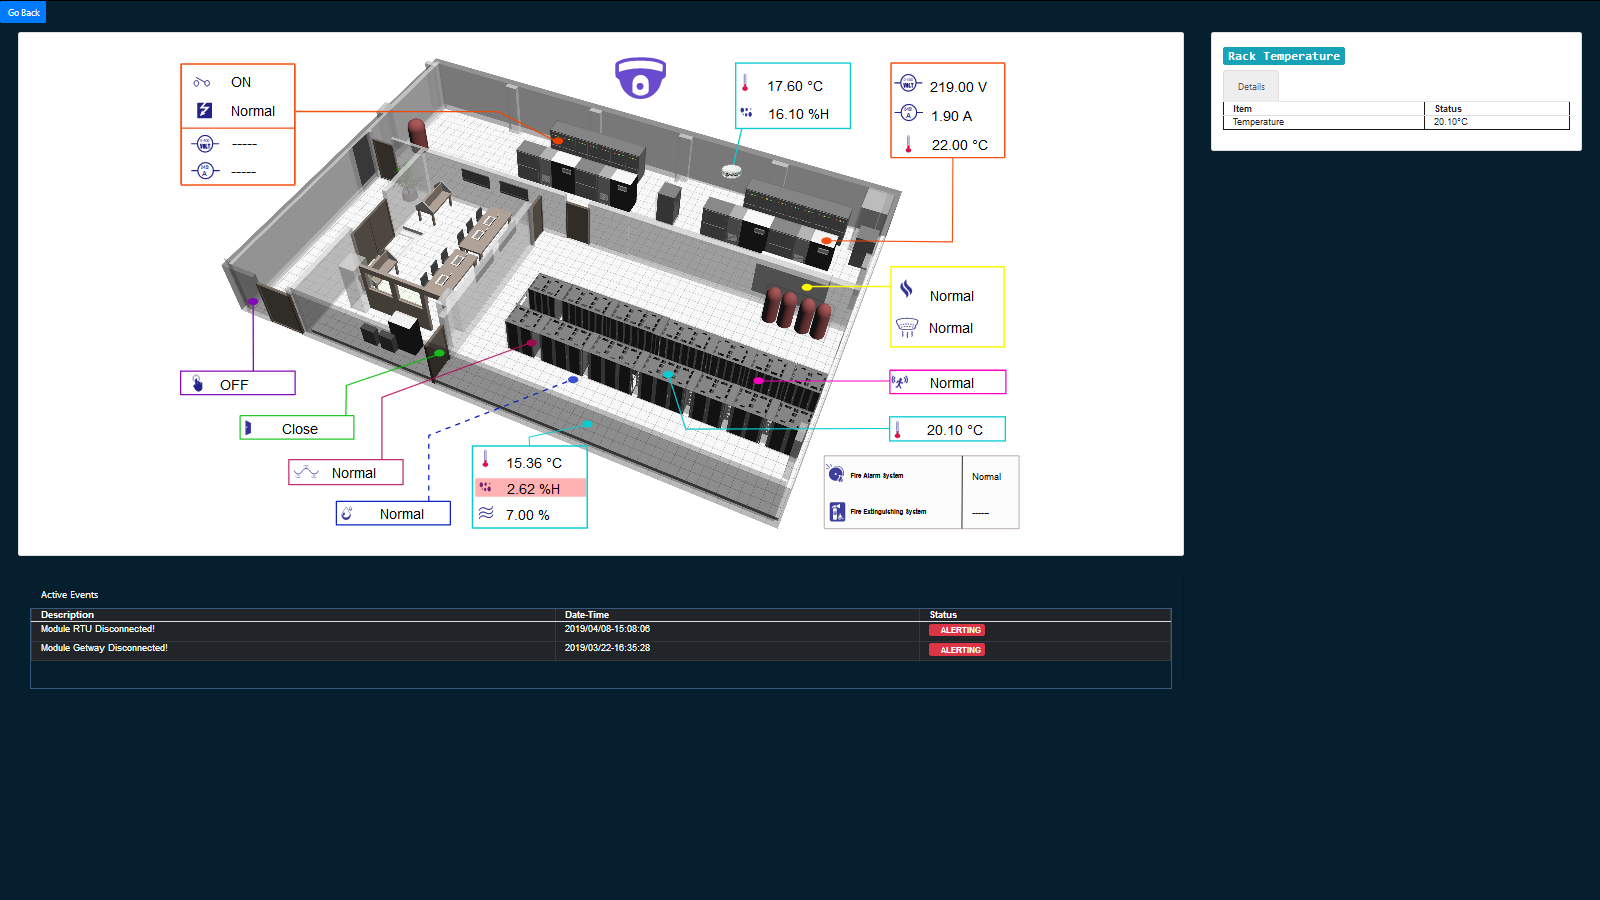
Task: Click Fire Alarm System Normal status
Action: [986, 477]
